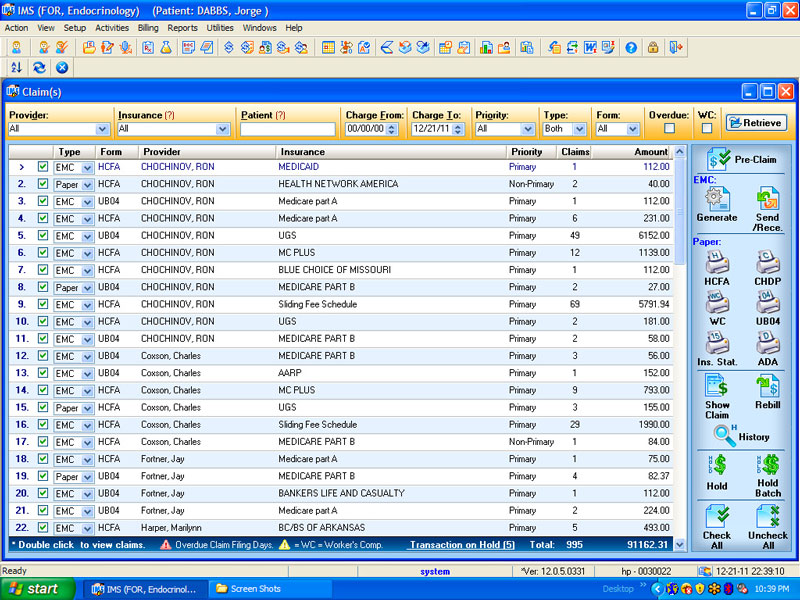The width and height of the screenshot is (800, 600).
Task: Click the Patient filter input field
Action: click(x=287, y=129)
